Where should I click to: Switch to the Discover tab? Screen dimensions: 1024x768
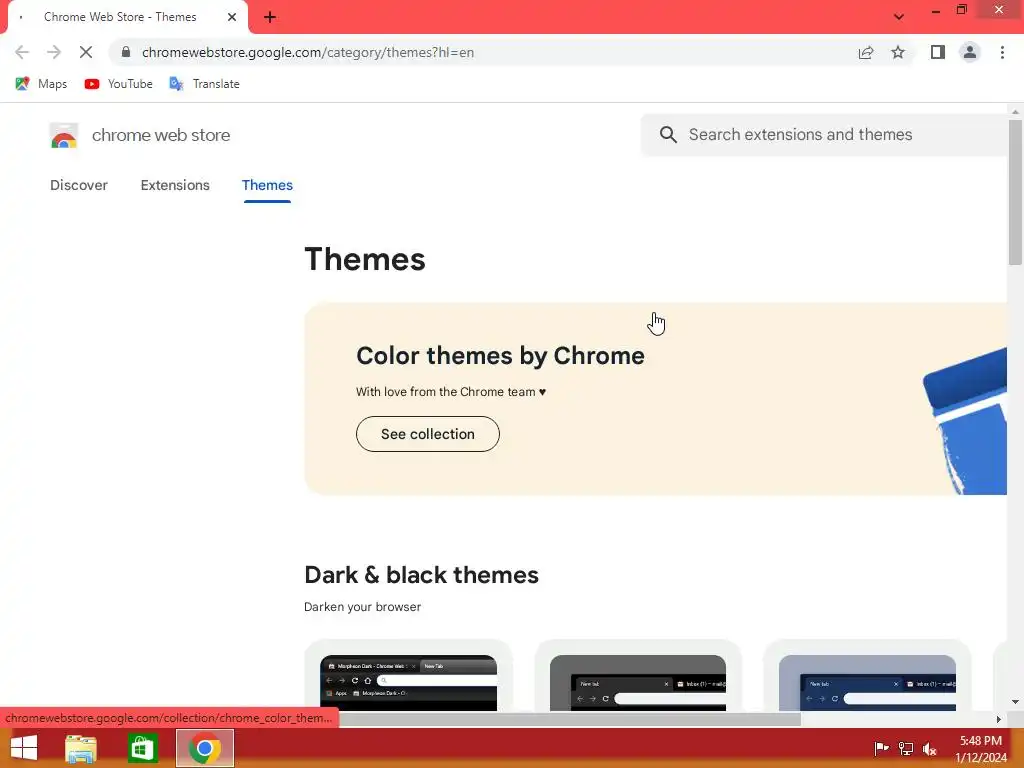79,185
